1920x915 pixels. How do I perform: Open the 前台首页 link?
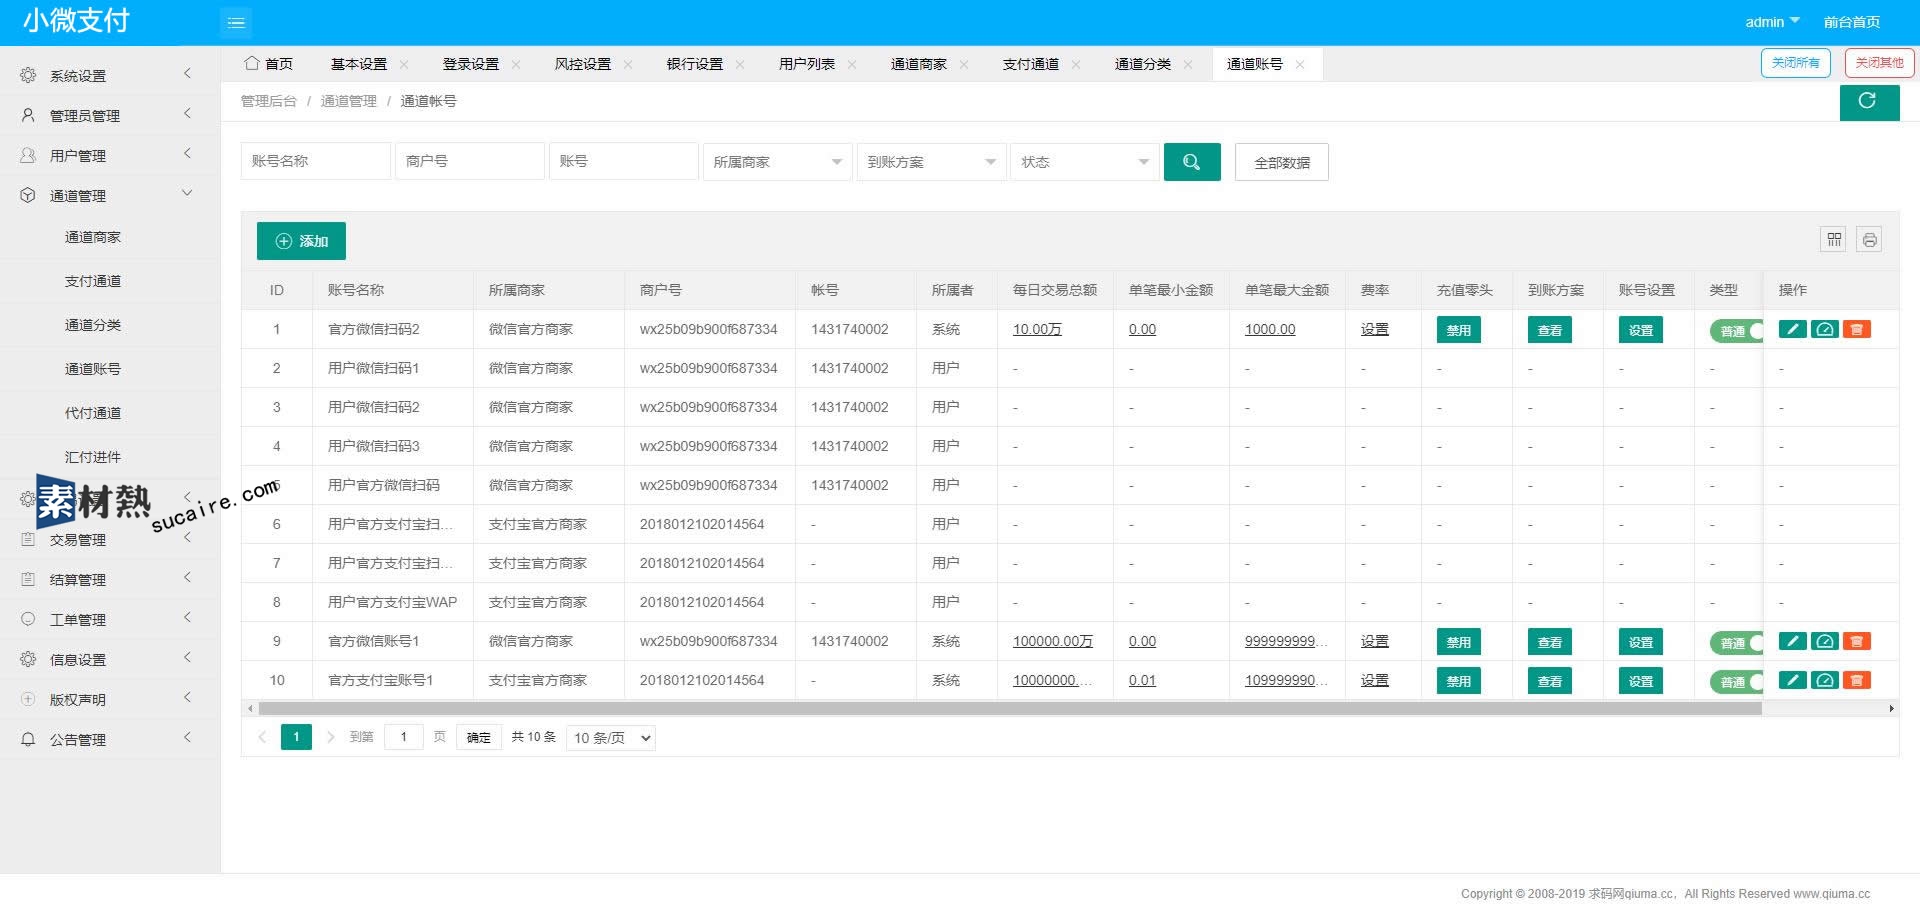pyautogui.click(x=1851, y=22)
